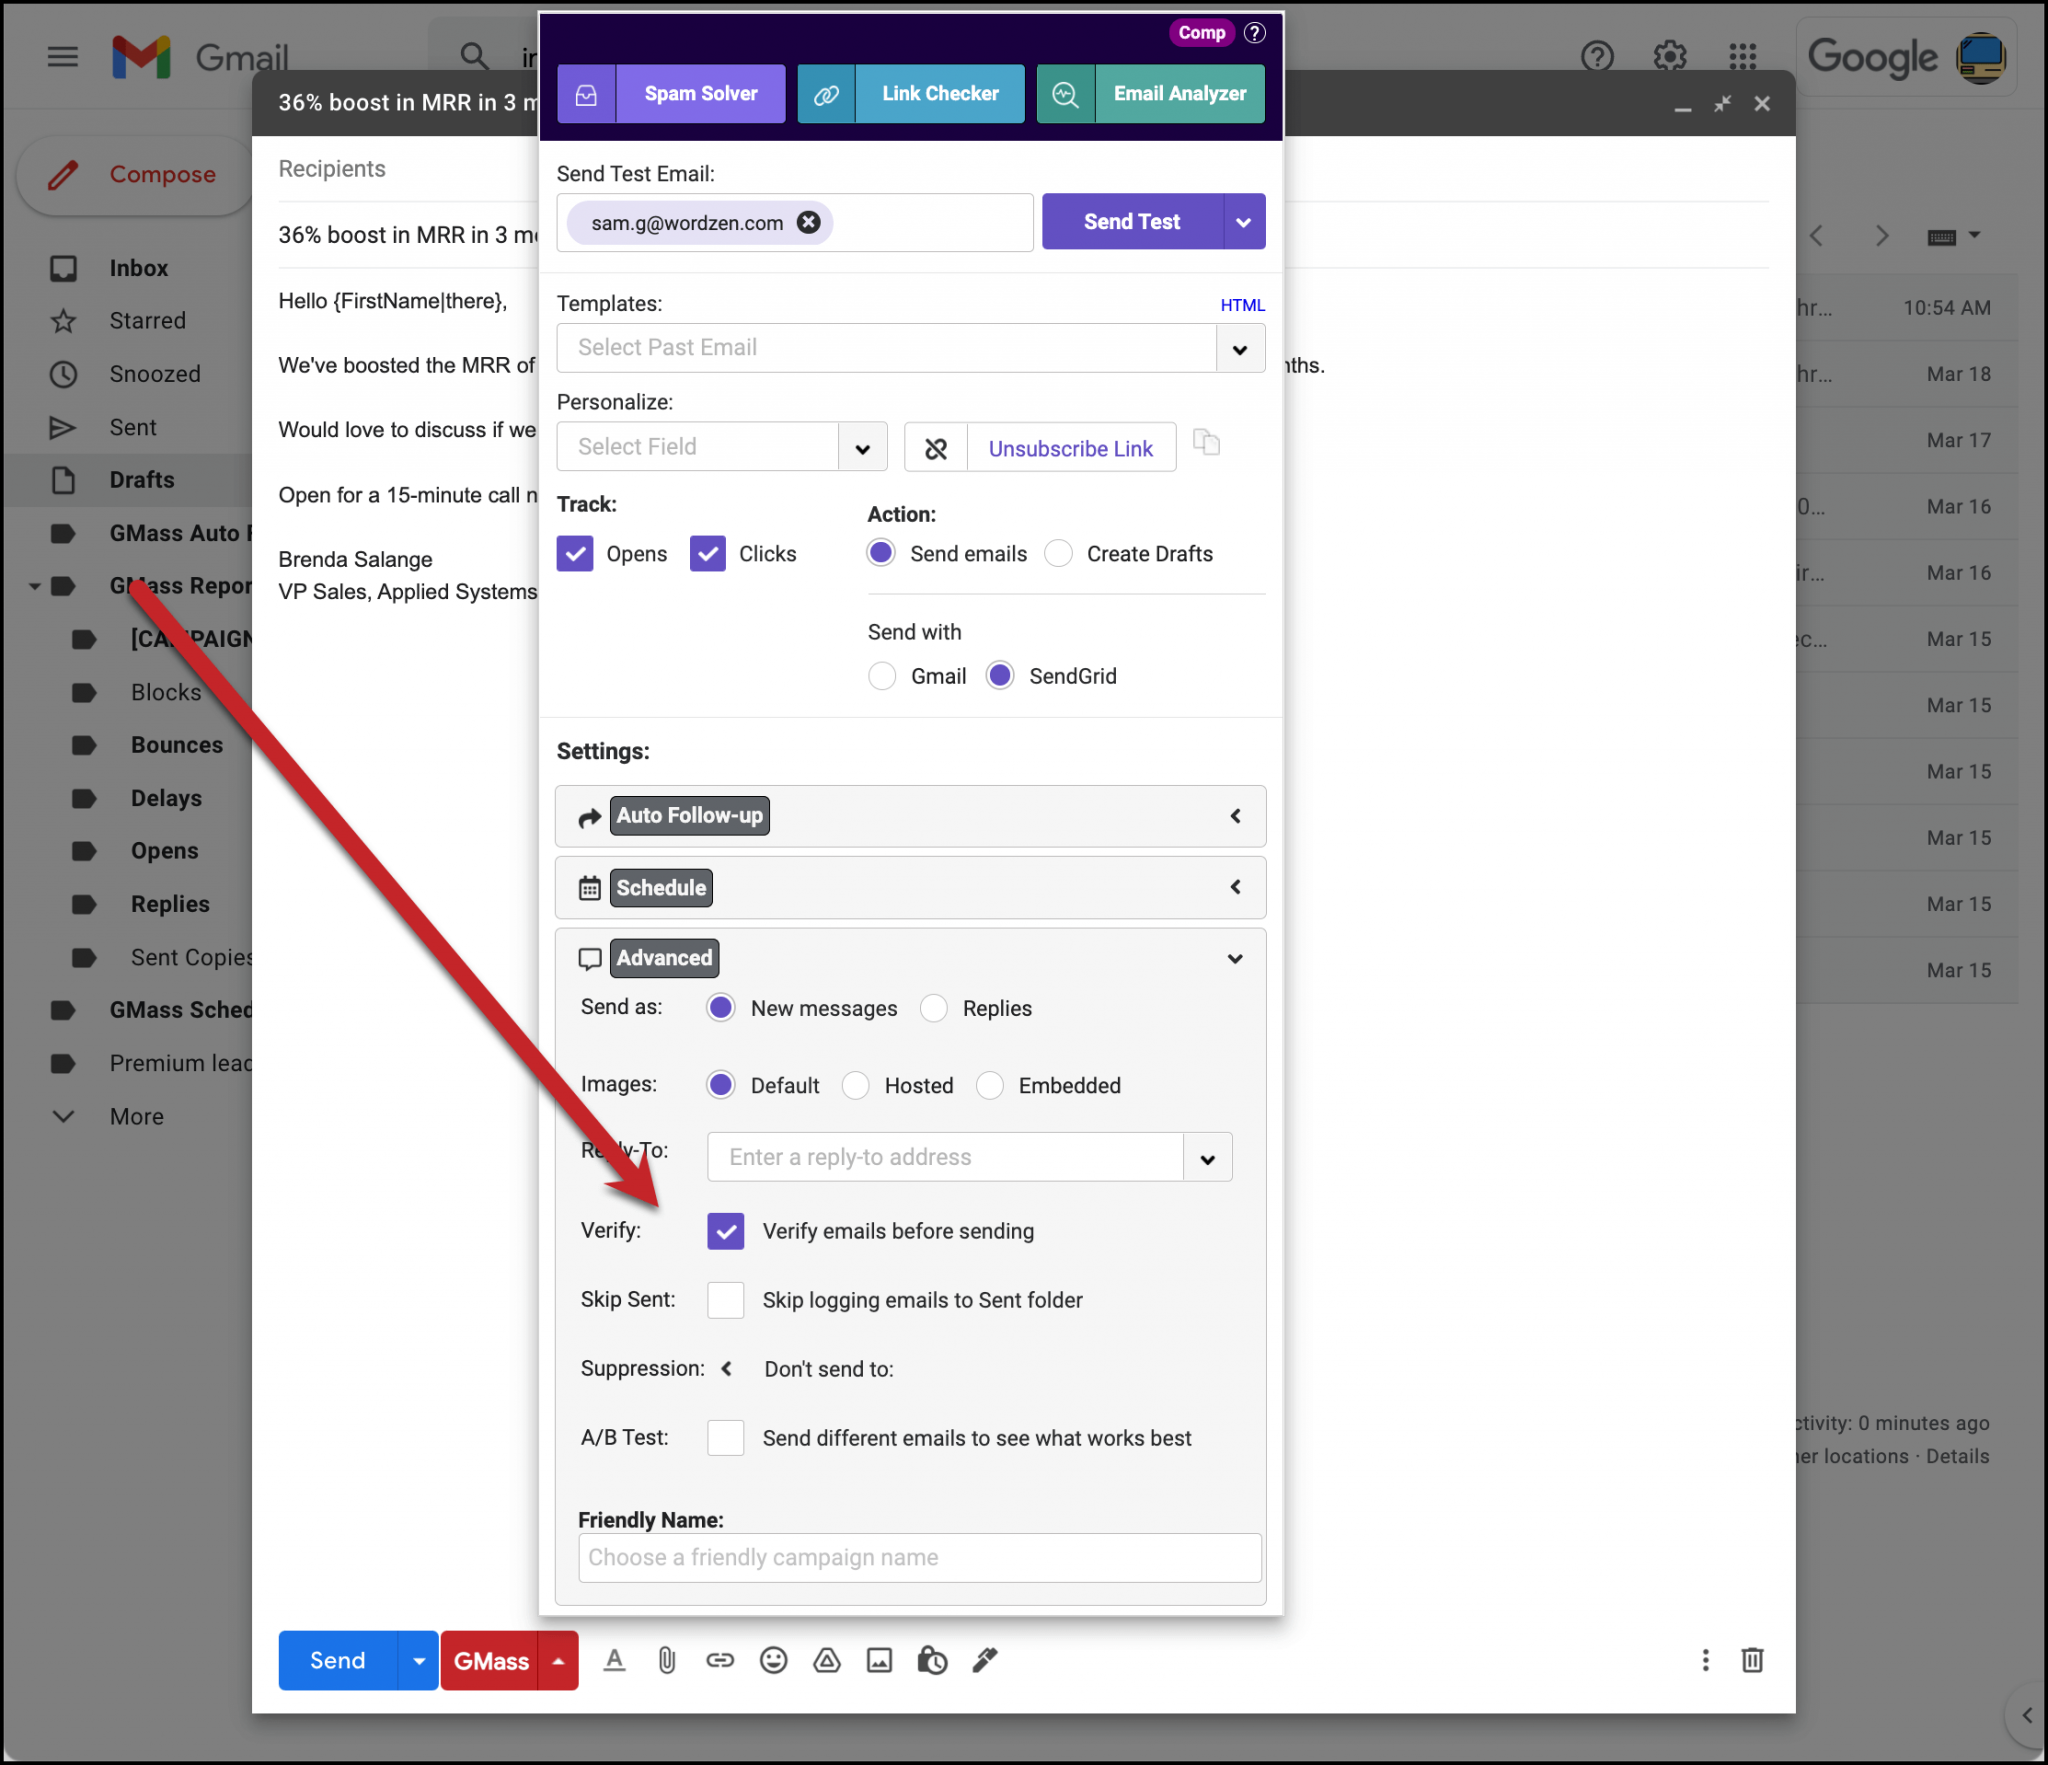This screenshot has width=2048, height=1765.
Task: Click the Email Analyzer icon
Action: pos(1062,92)
